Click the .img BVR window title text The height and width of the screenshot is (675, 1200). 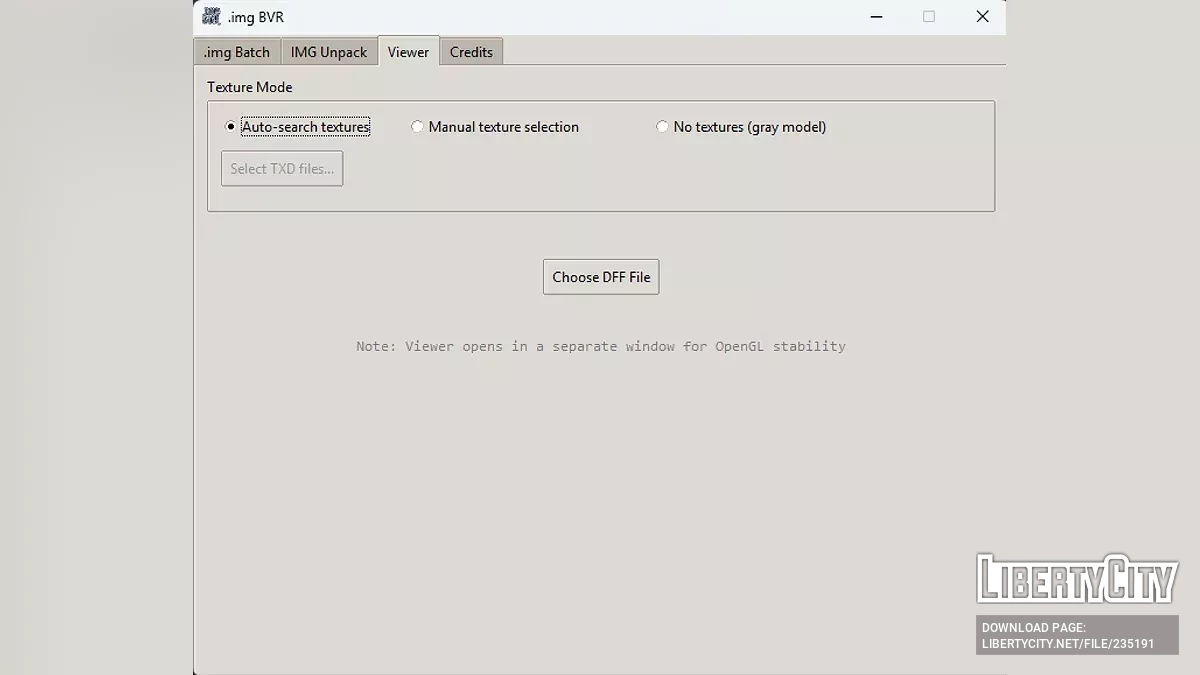pyautogui.click(x=256, y=17)
